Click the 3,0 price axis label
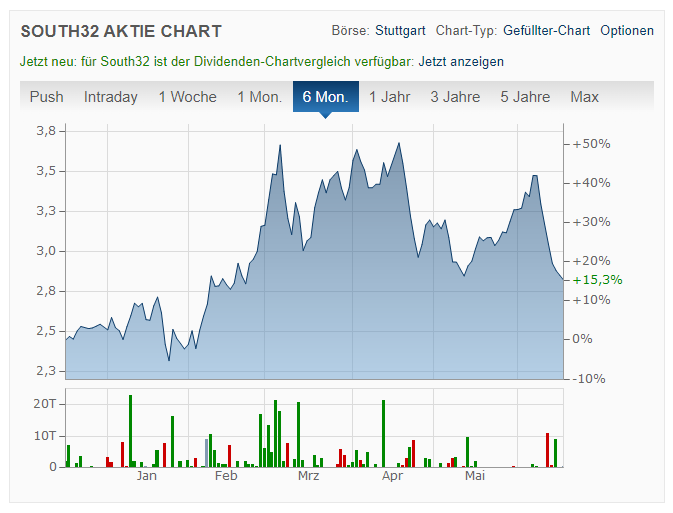This screenshot has width=673, height=513. pyautogui.click(x=46, y=251)
